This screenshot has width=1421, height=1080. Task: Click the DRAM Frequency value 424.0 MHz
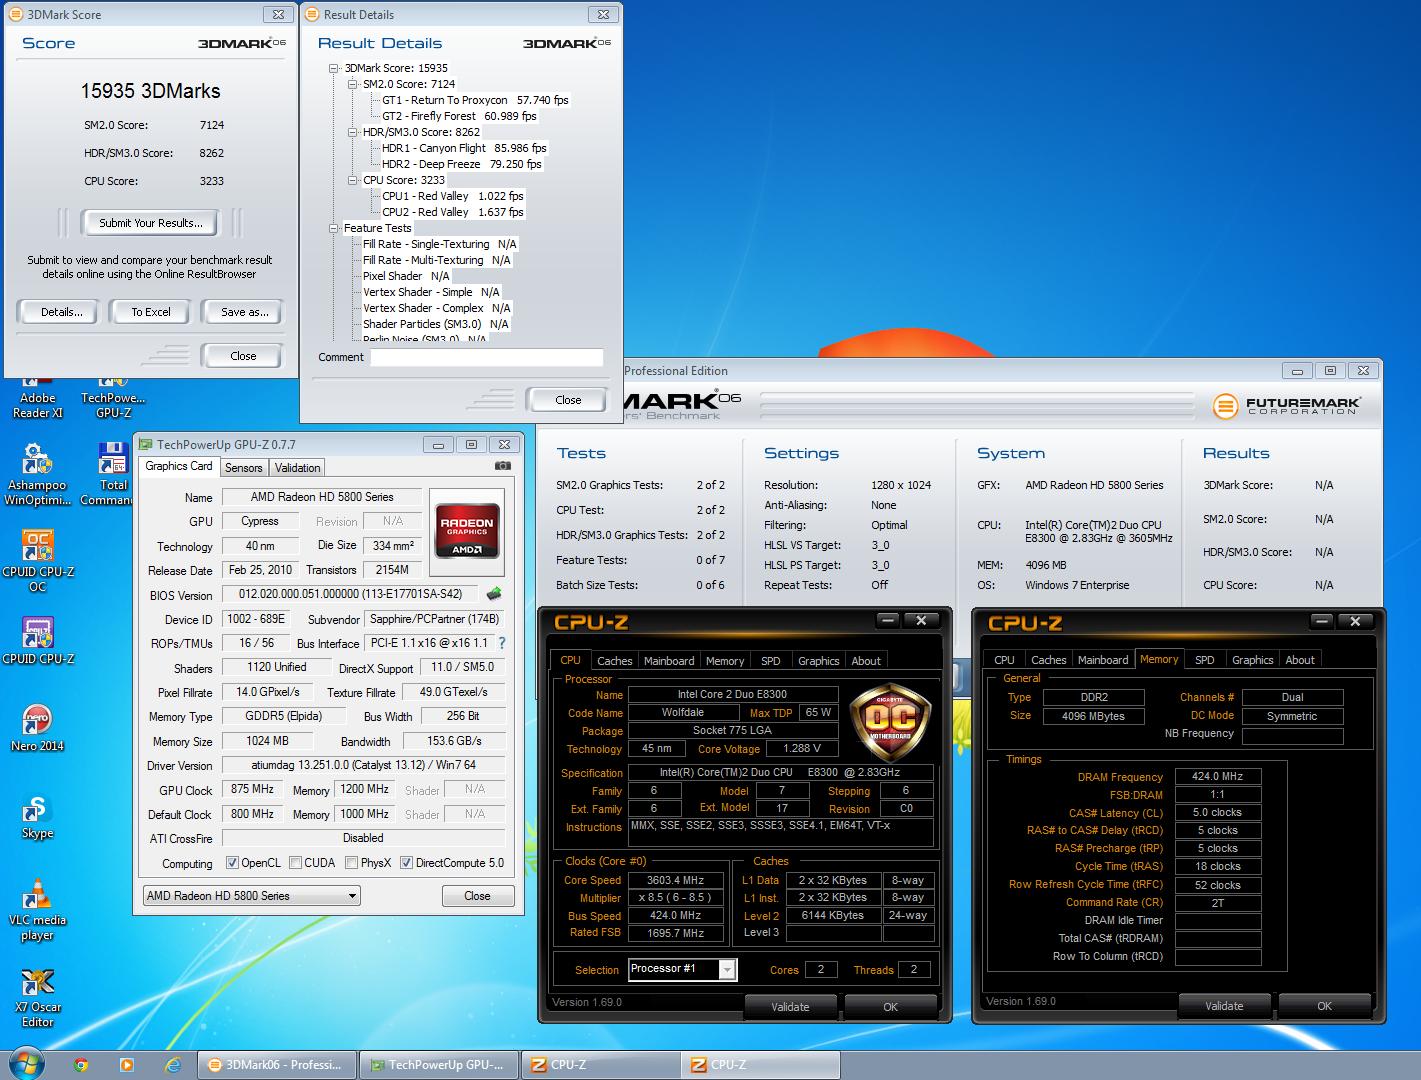(1217, 777)
